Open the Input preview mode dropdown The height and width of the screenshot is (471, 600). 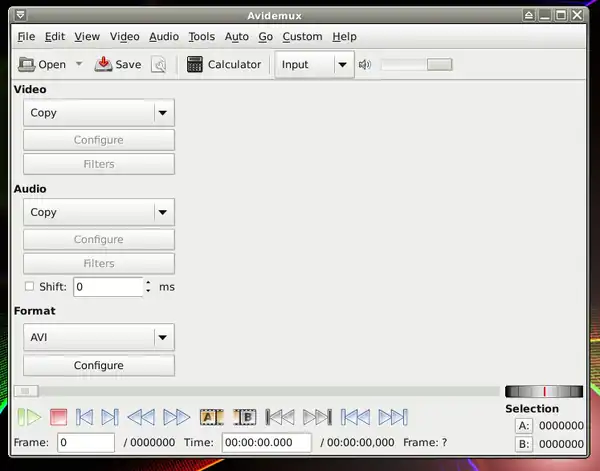point(342,65)
